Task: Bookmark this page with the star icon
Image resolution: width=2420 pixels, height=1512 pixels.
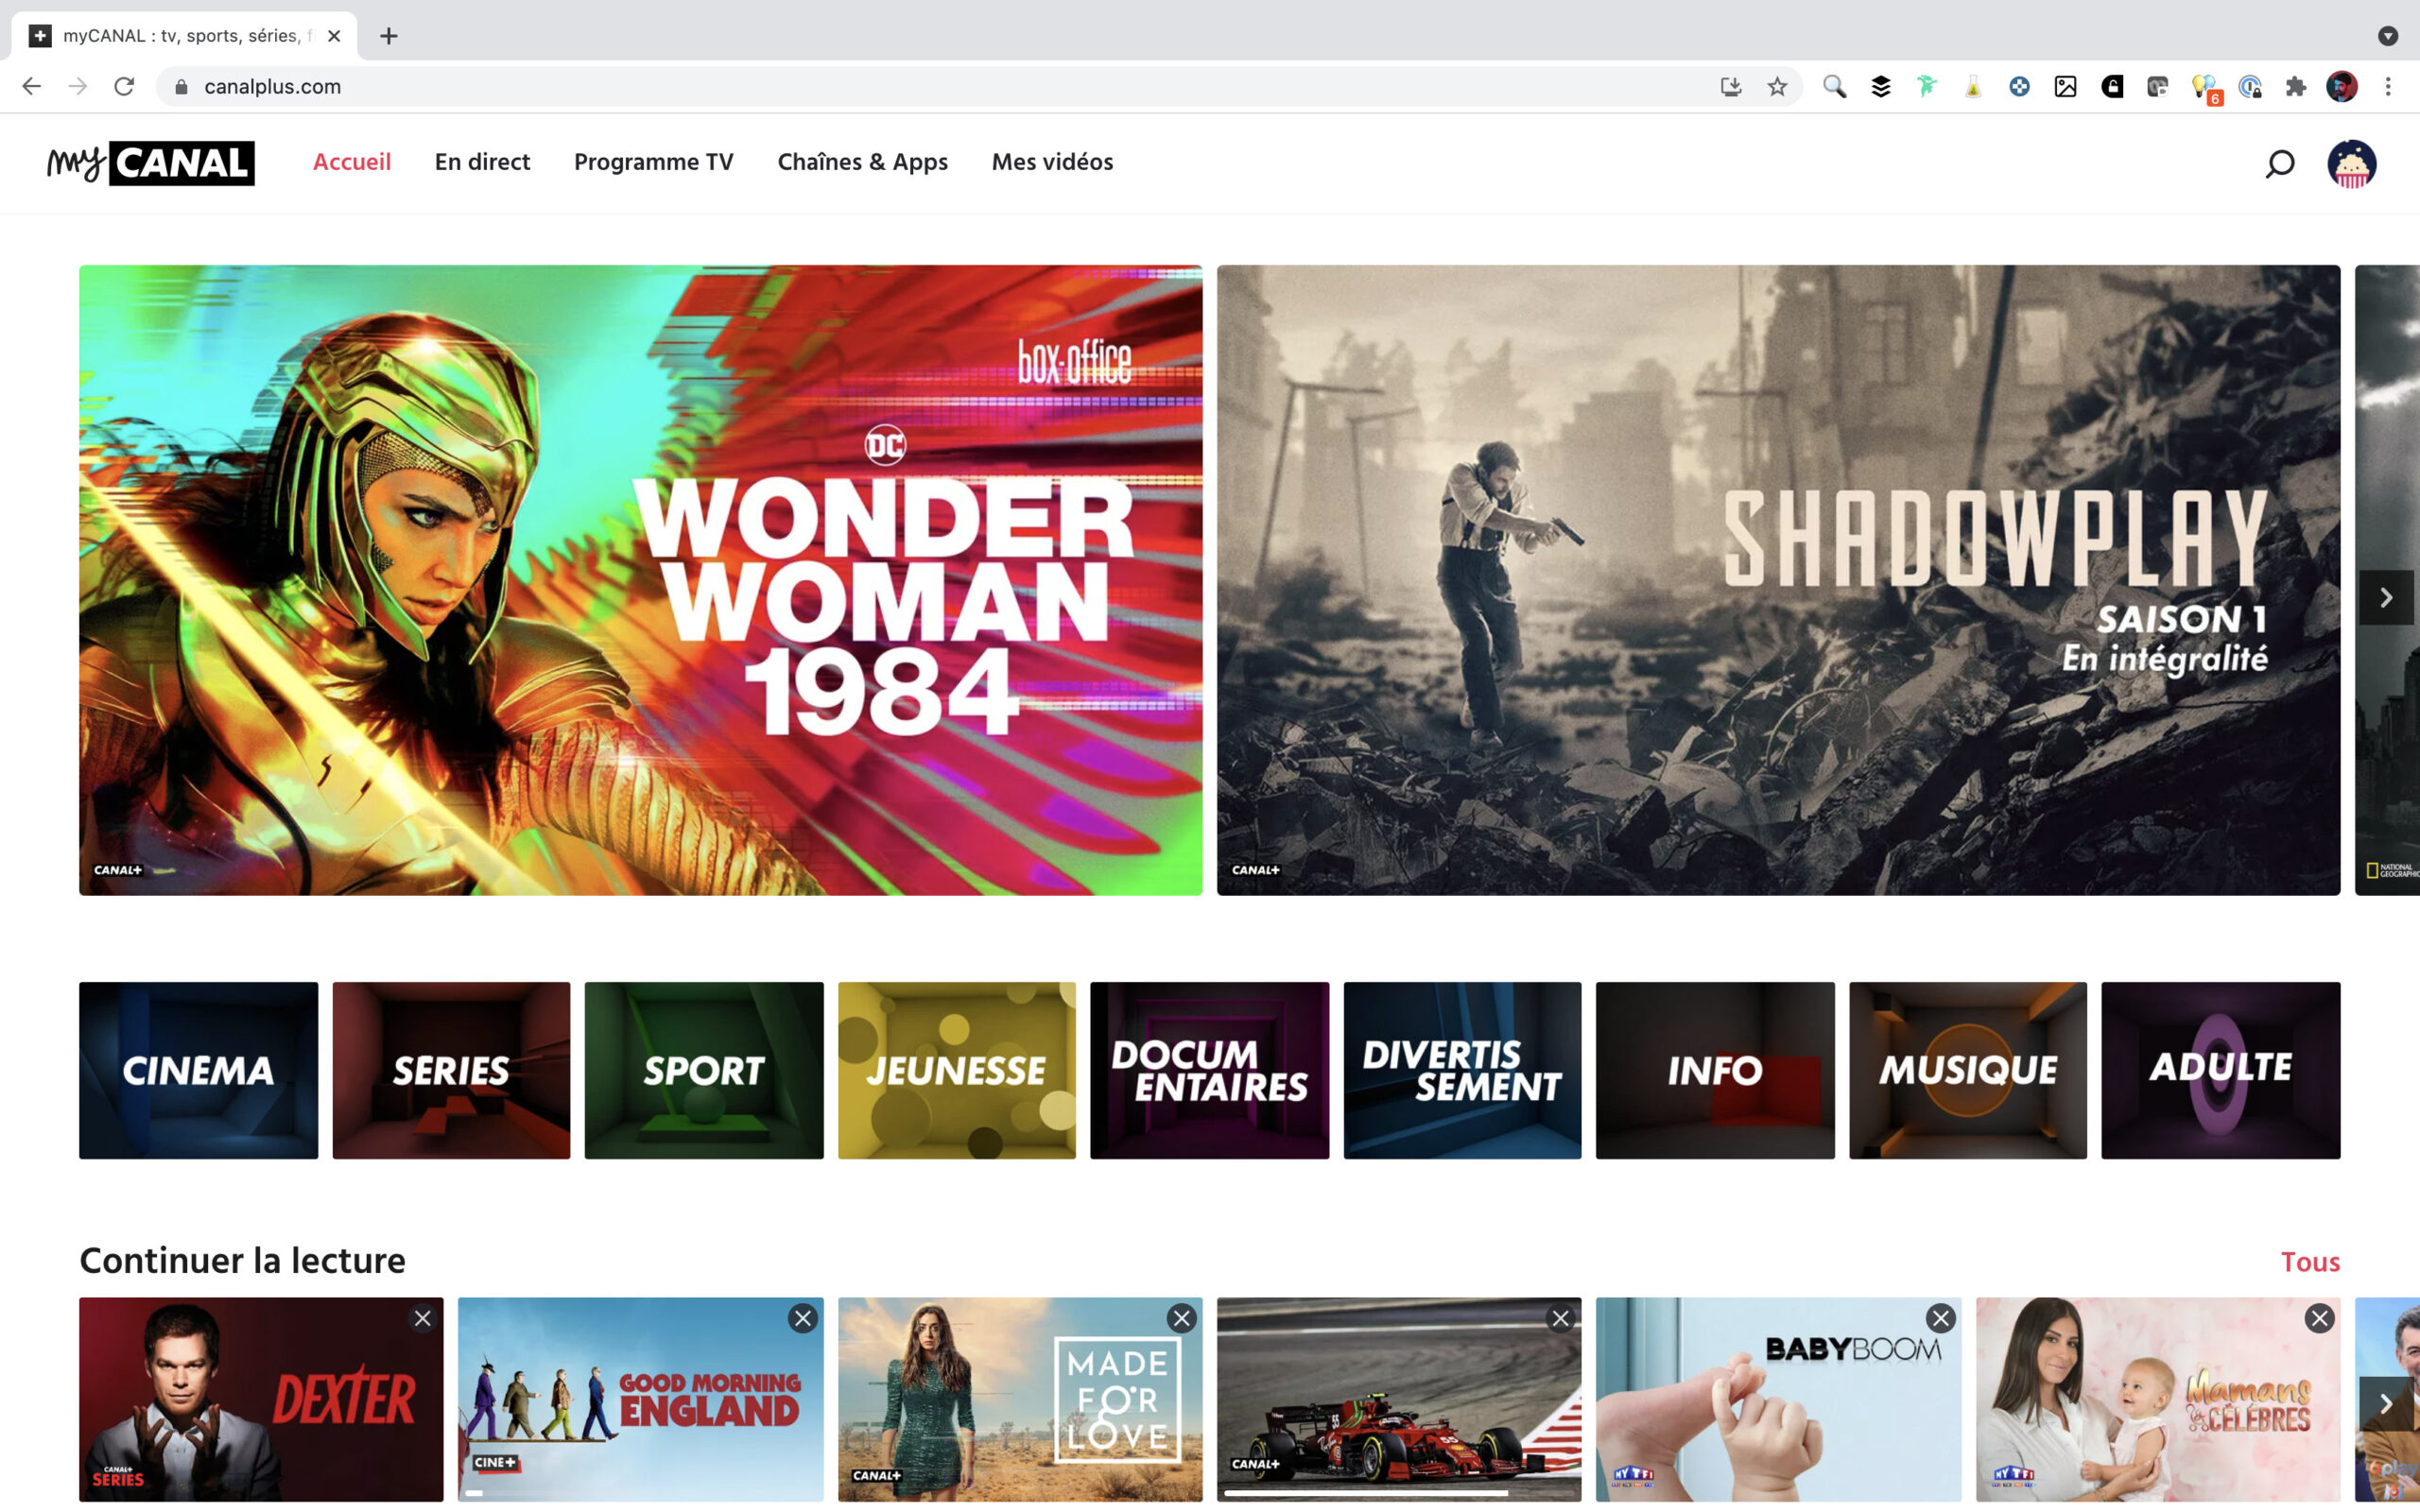Action: tap(1777, 87)
